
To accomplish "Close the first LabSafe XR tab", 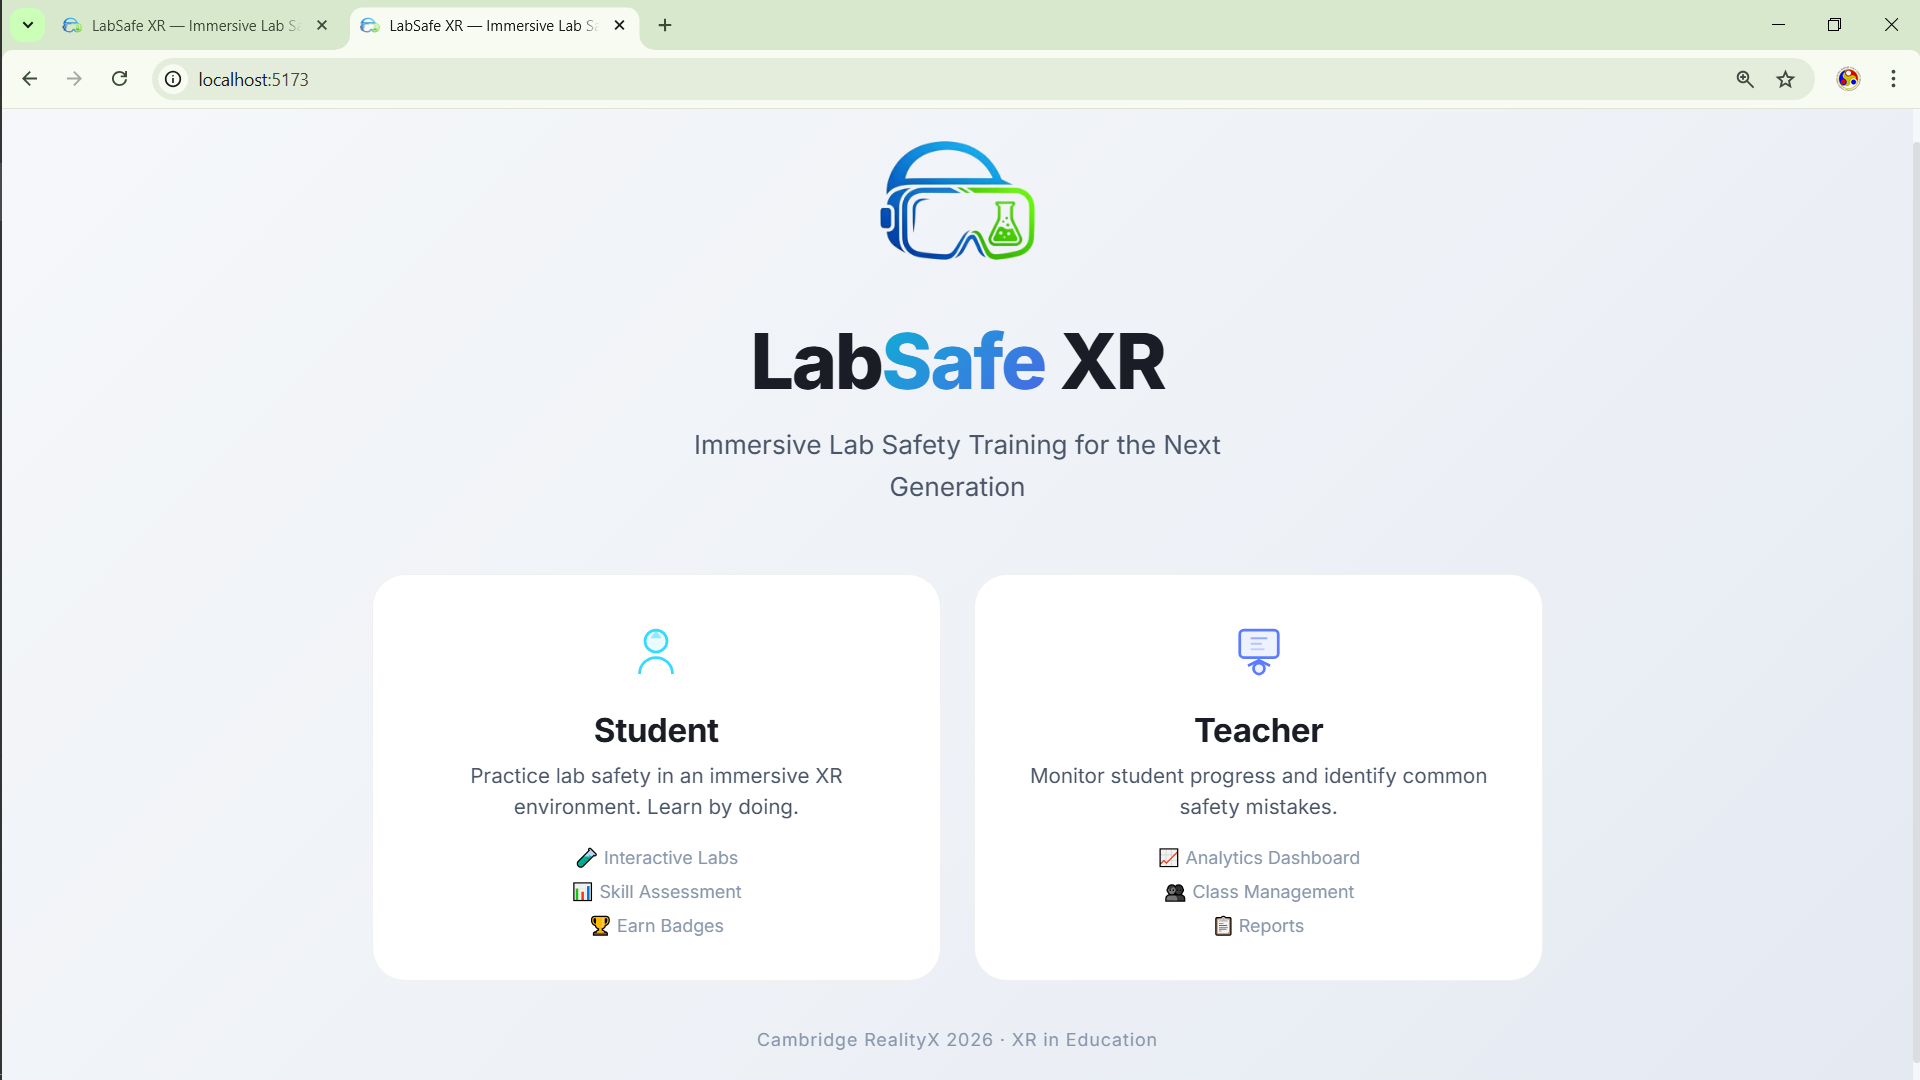I will [x=322, y=26].
